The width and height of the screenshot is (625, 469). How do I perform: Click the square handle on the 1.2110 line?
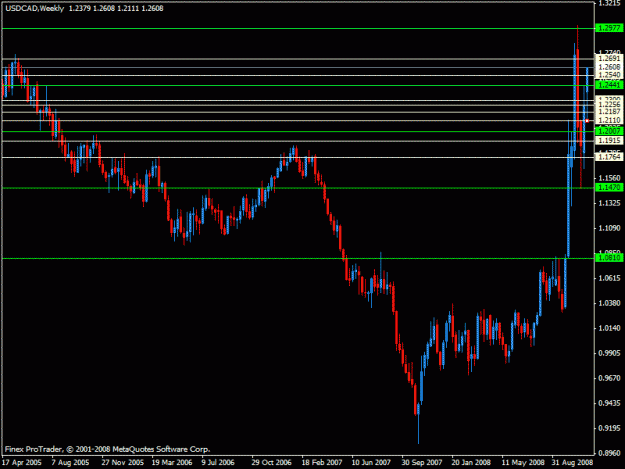pos(587,121)
